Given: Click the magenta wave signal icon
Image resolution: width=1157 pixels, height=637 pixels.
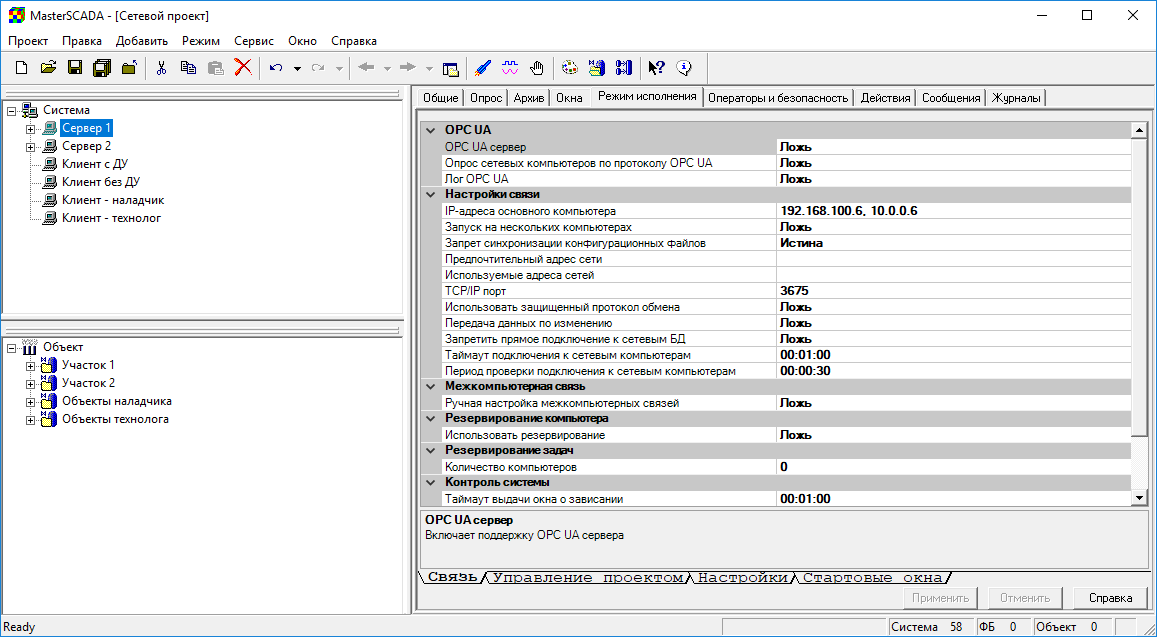Looking at the screenshot, I should (x=510, y=68).
